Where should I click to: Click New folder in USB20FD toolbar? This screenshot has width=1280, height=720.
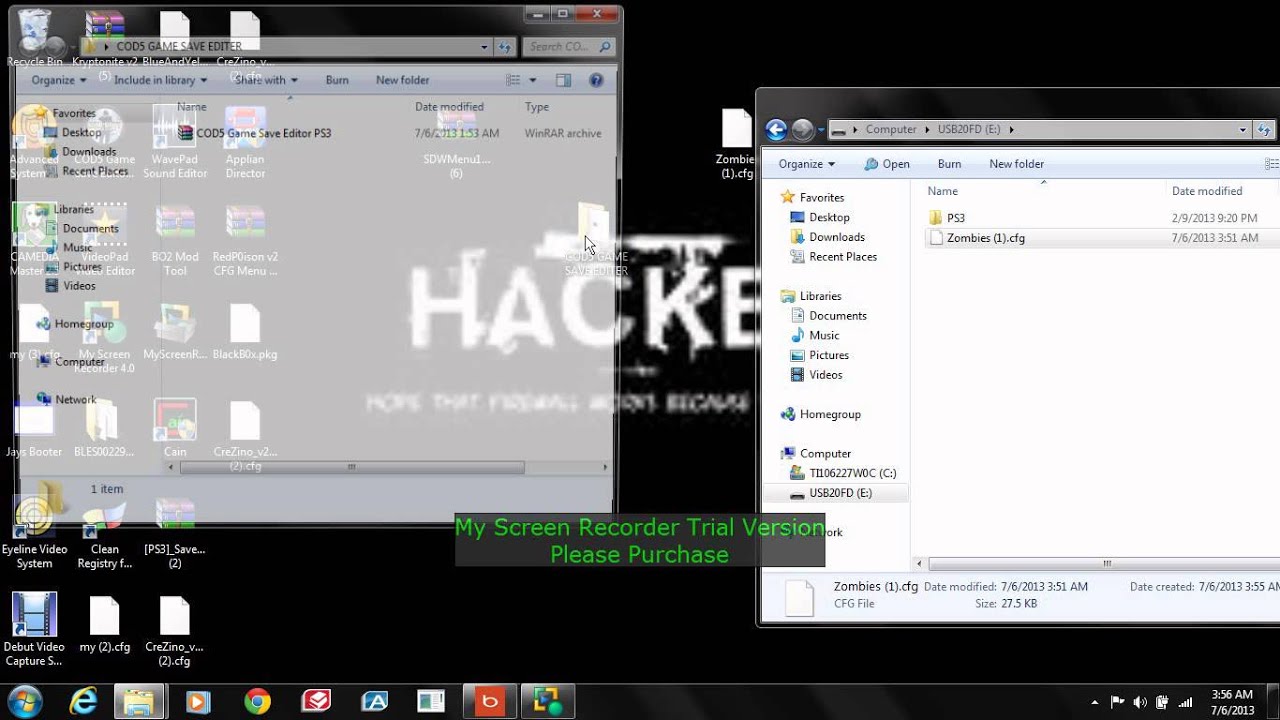1016,164
